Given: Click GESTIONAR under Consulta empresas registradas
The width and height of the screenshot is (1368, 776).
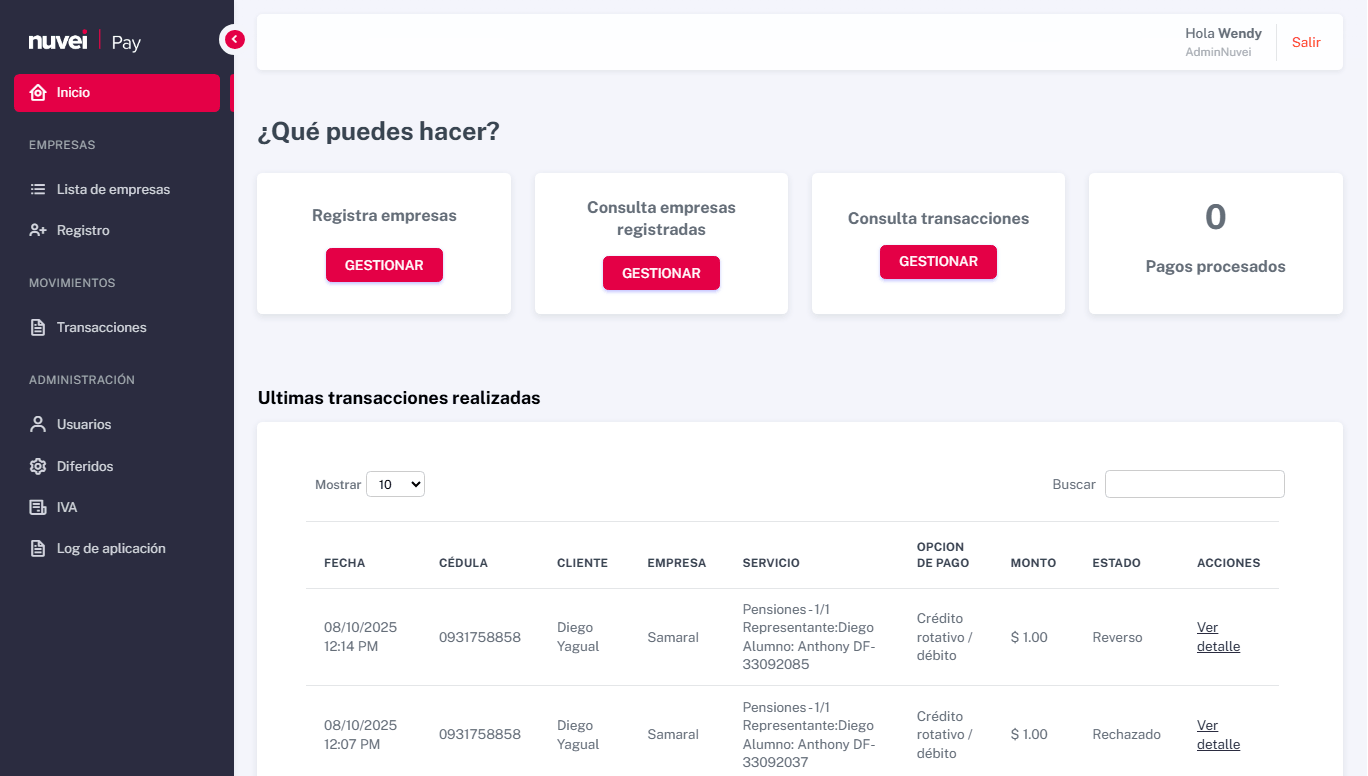Looking at the screenshot, I should click(x=661, y=272).
